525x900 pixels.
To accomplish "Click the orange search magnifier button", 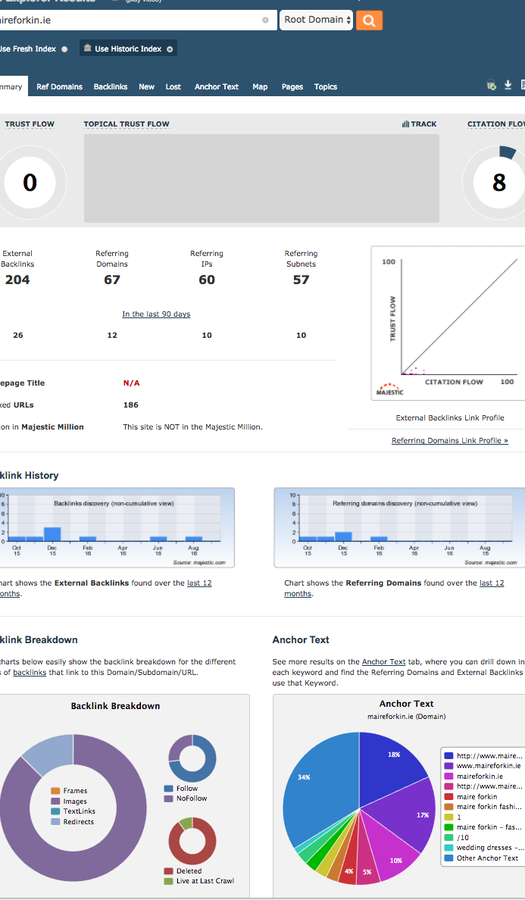I will [369, 21].
